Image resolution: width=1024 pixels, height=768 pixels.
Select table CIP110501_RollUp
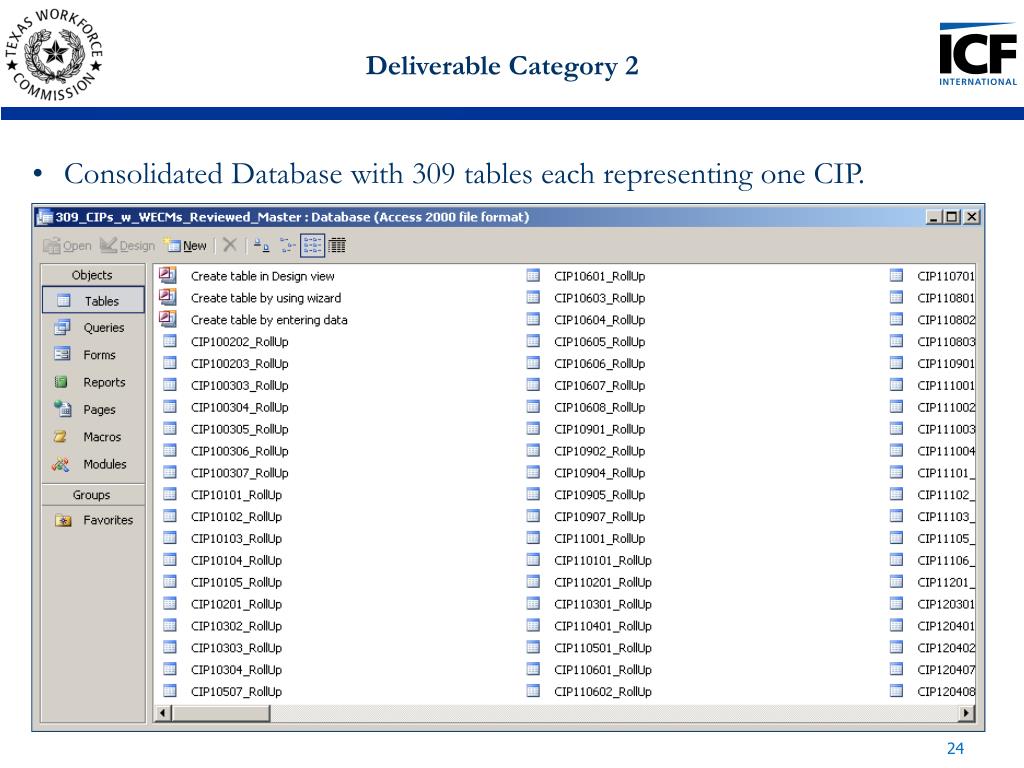coord(603,648)
